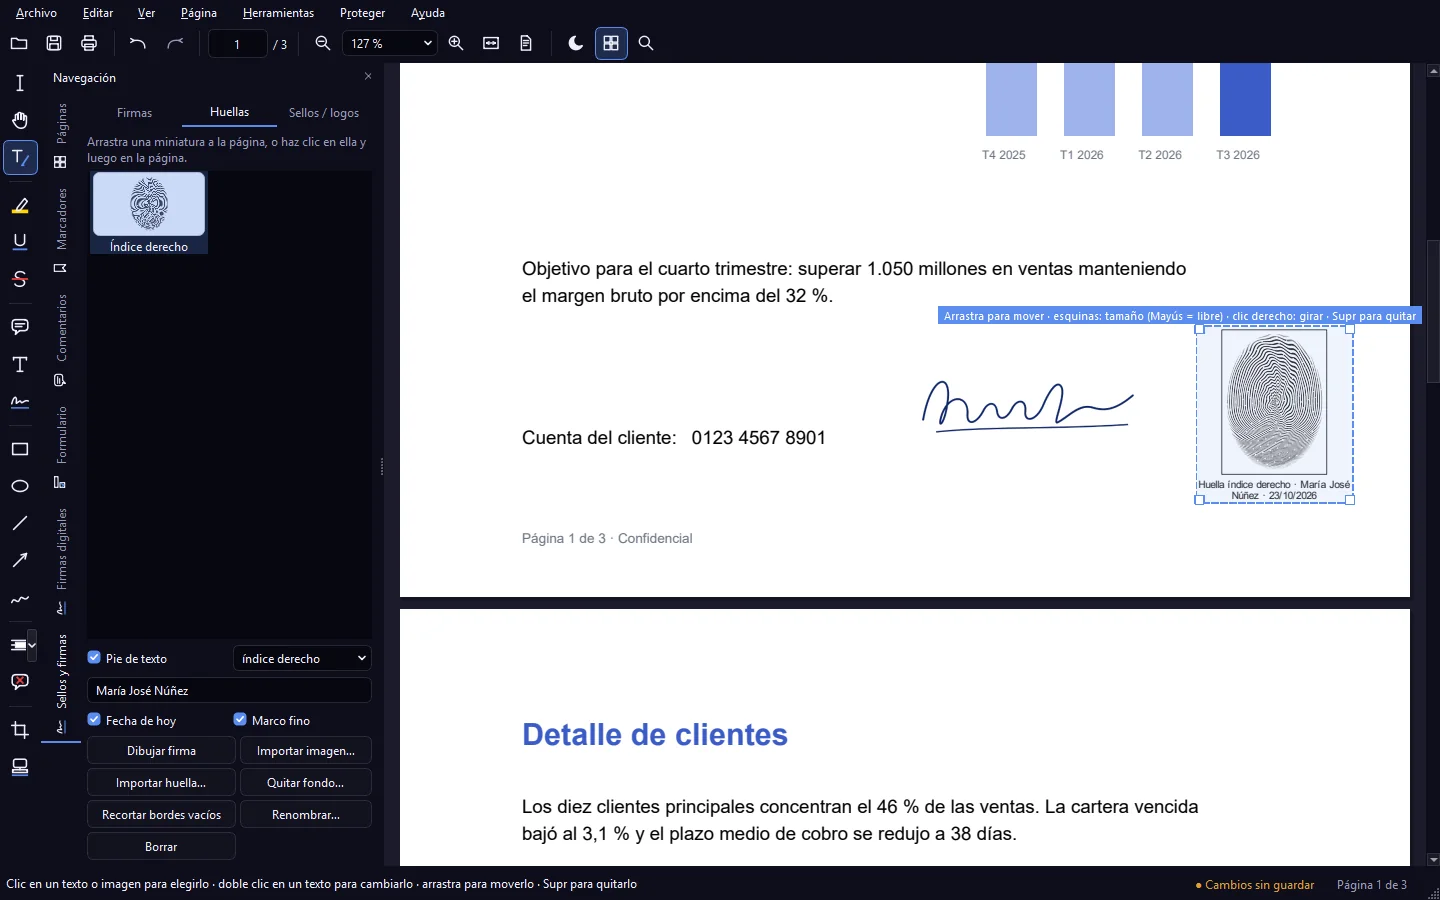This screenshot has width=1440, height=900.
Task: Zoom out with the minus magnifier
Action: [x=323, y=43]
